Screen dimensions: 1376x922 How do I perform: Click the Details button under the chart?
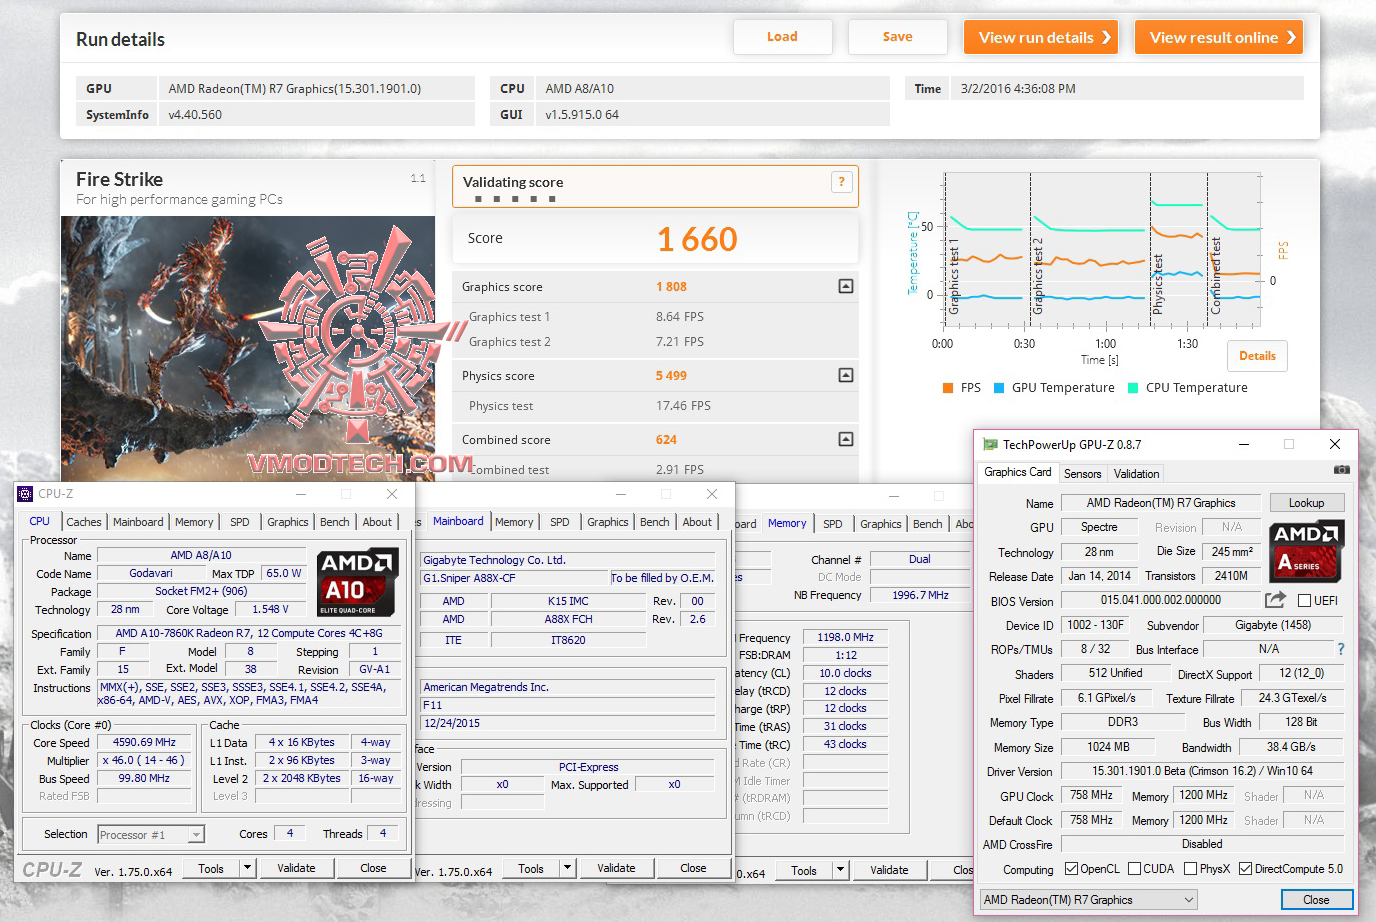pyautogui.click(x=1257, y=356)
